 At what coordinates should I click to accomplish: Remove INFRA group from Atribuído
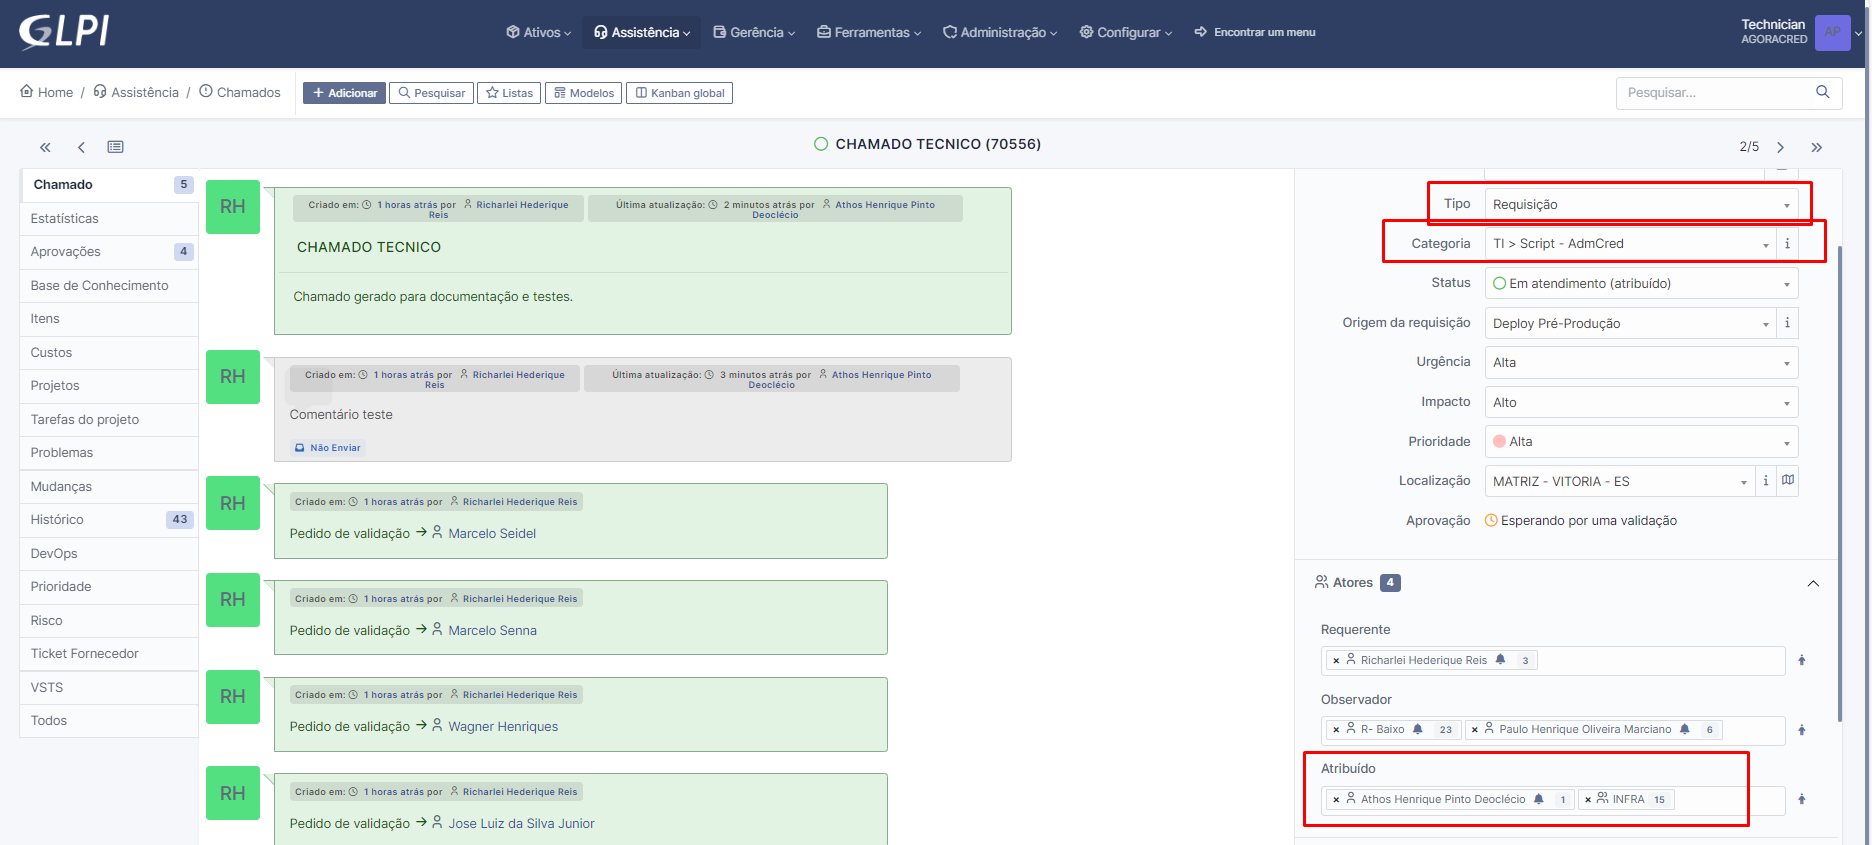pos(1588,799)
